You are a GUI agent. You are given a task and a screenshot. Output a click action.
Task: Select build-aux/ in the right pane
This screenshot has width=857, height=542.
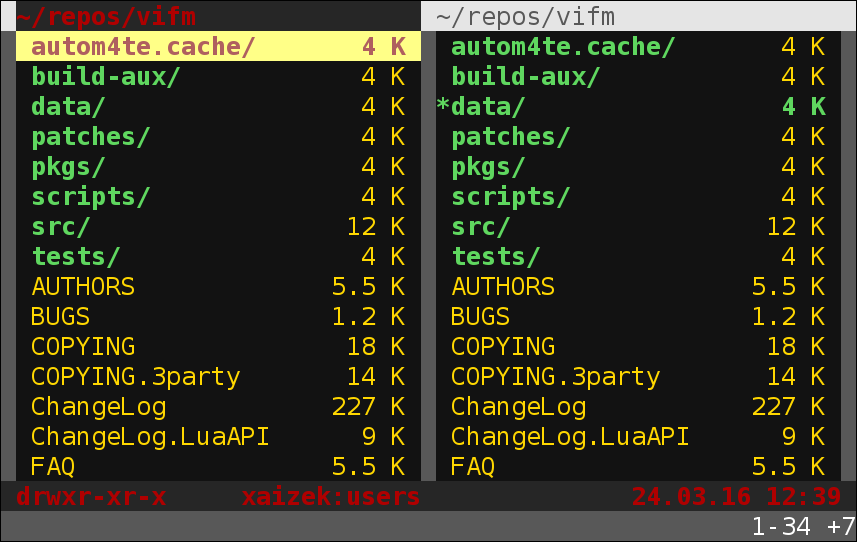click(x=638, y=76)
